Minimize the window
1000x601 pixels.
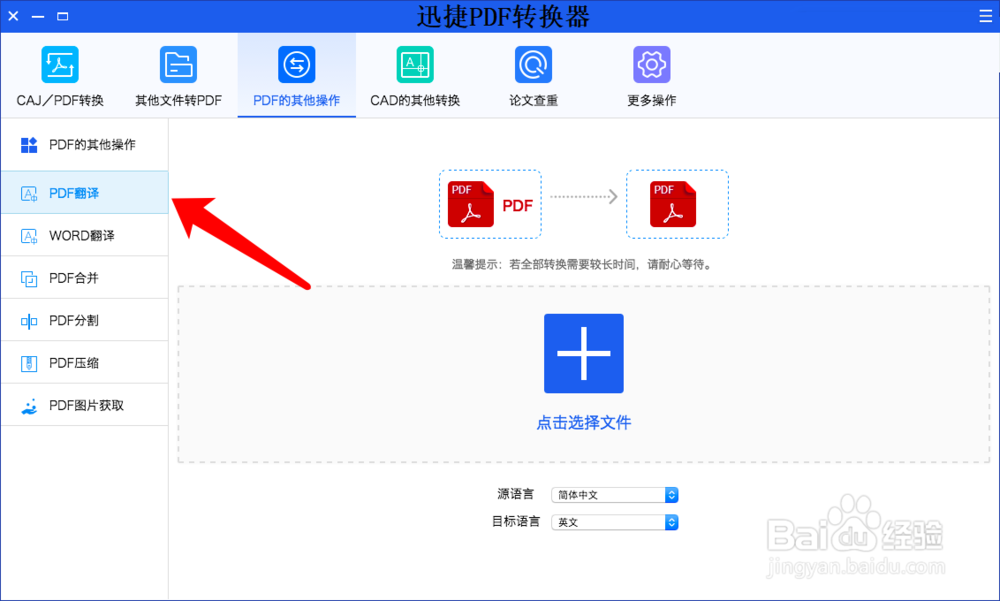(x=38, y=16)
